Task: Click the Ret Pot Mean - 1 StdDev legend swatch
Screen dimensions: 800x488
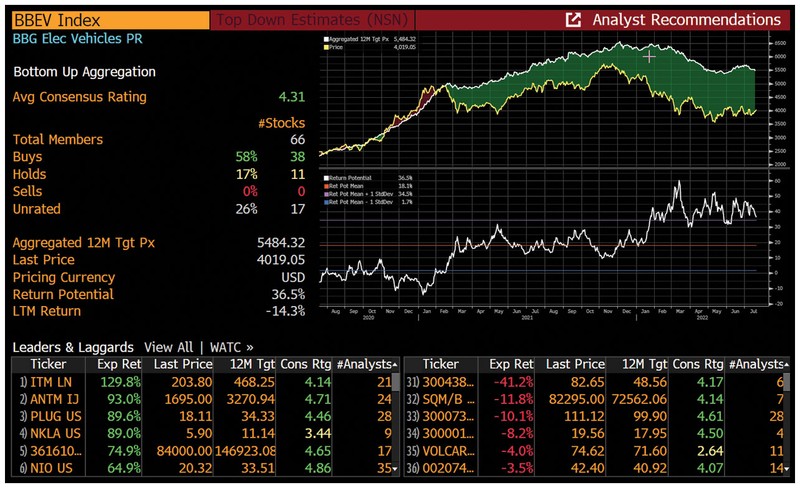Action: (x=327, y=203)
